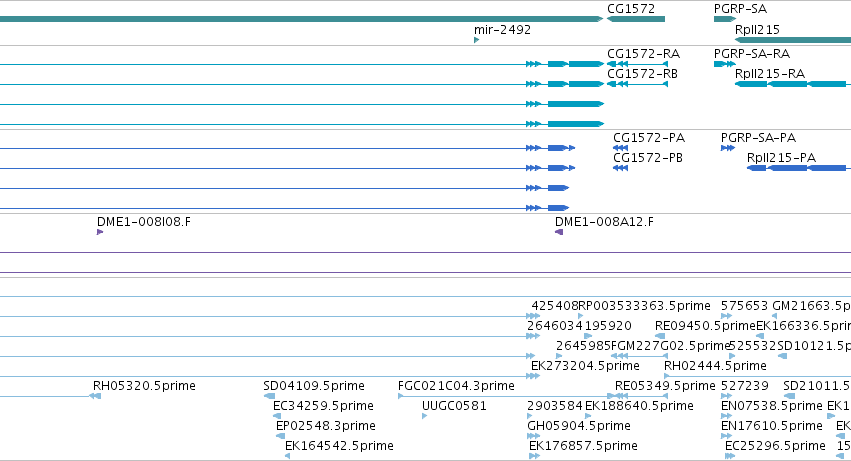Click the 525532 EST label
Screen dimensions: 851x461
752,346
